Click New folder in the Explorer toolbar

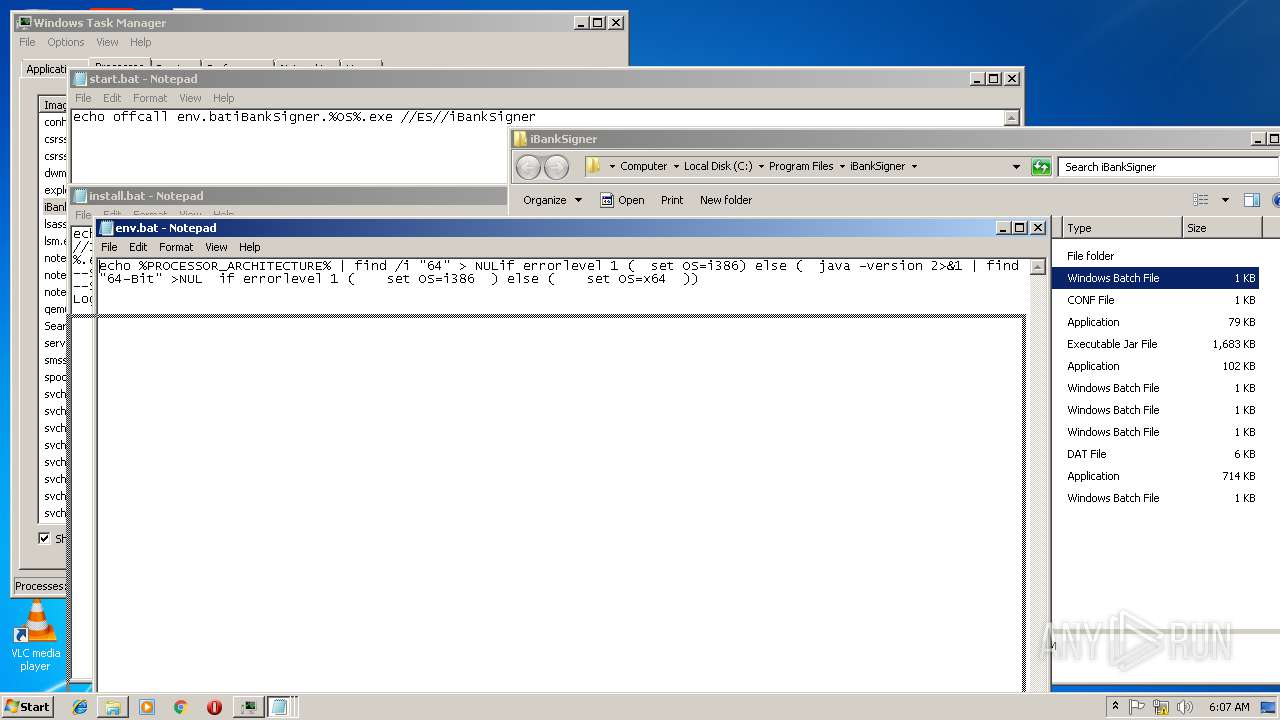coord(726,200)
